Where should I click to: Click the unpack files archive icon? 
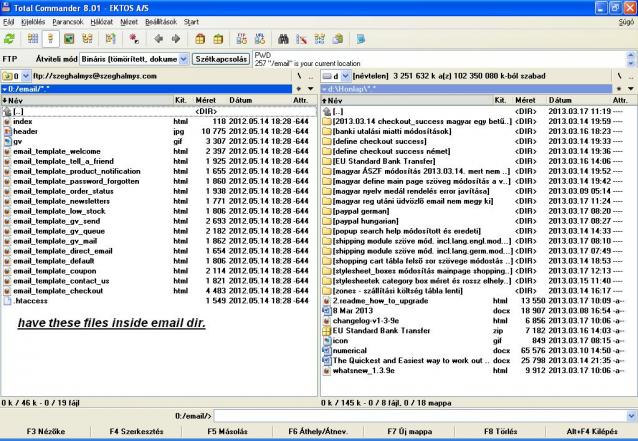click(218, 39)
